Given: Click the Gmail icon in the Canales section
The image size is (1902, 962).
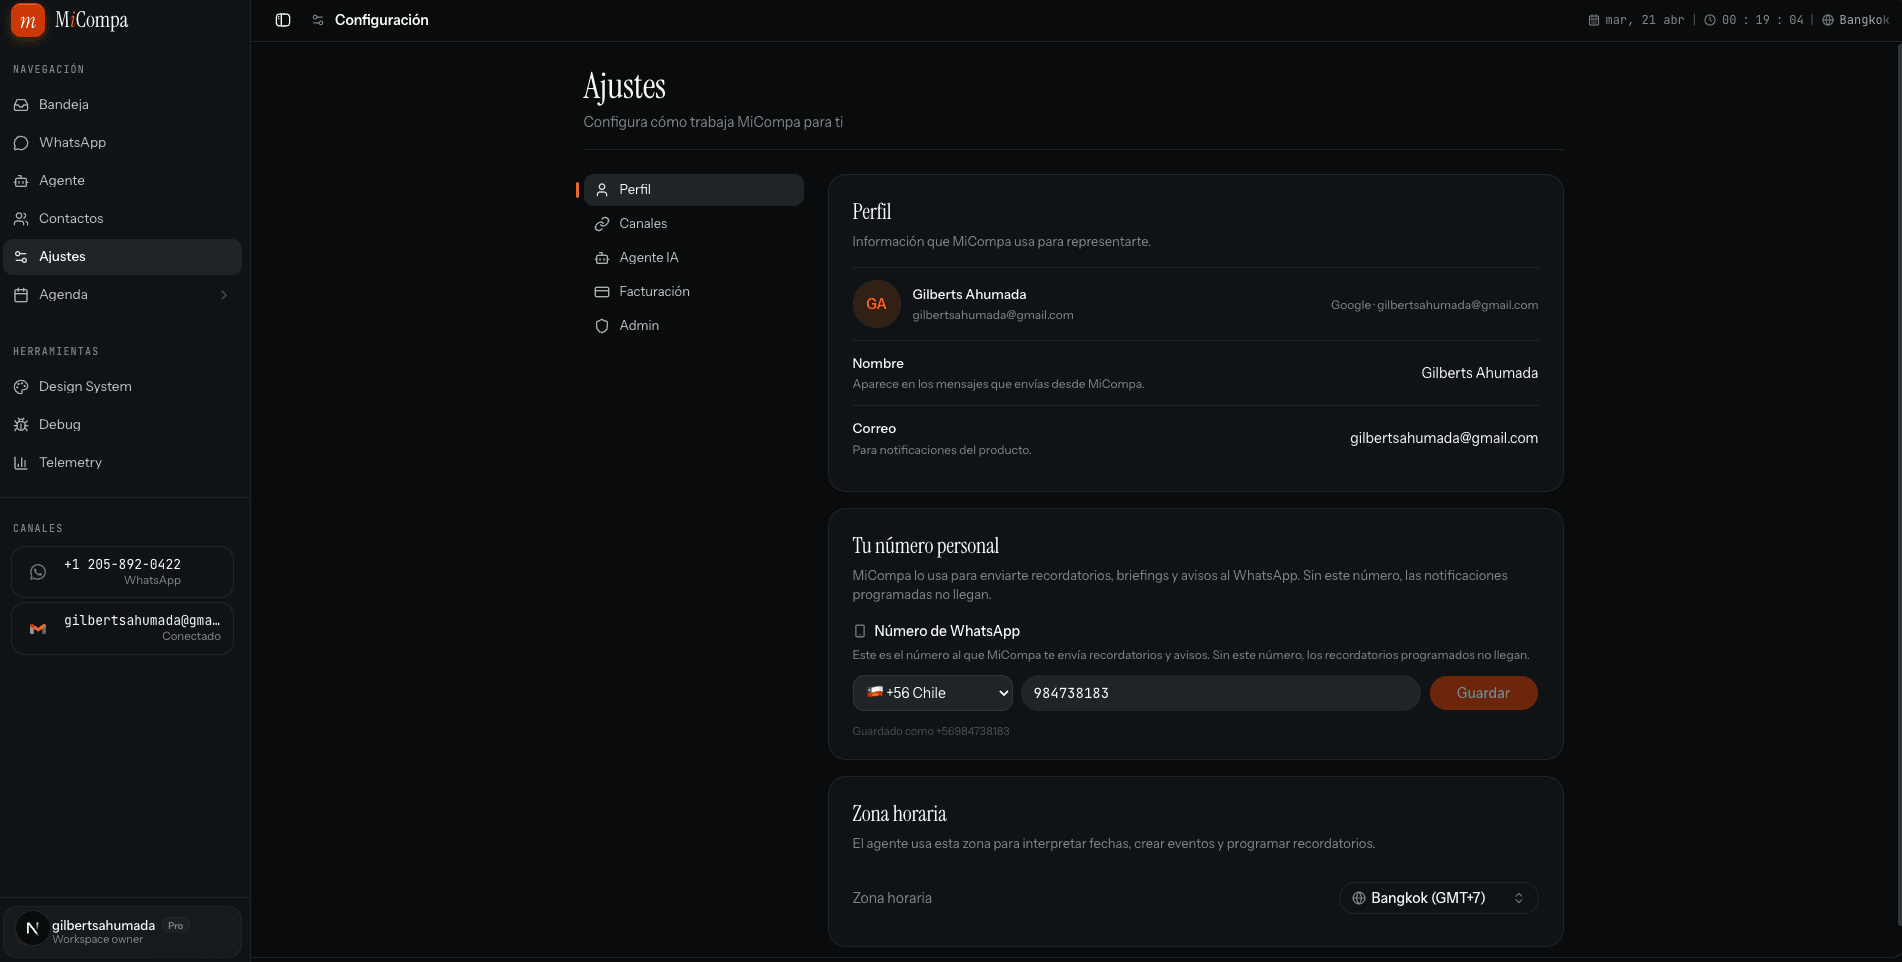Looking at the screenshot, I should click(x=38, y=628).
